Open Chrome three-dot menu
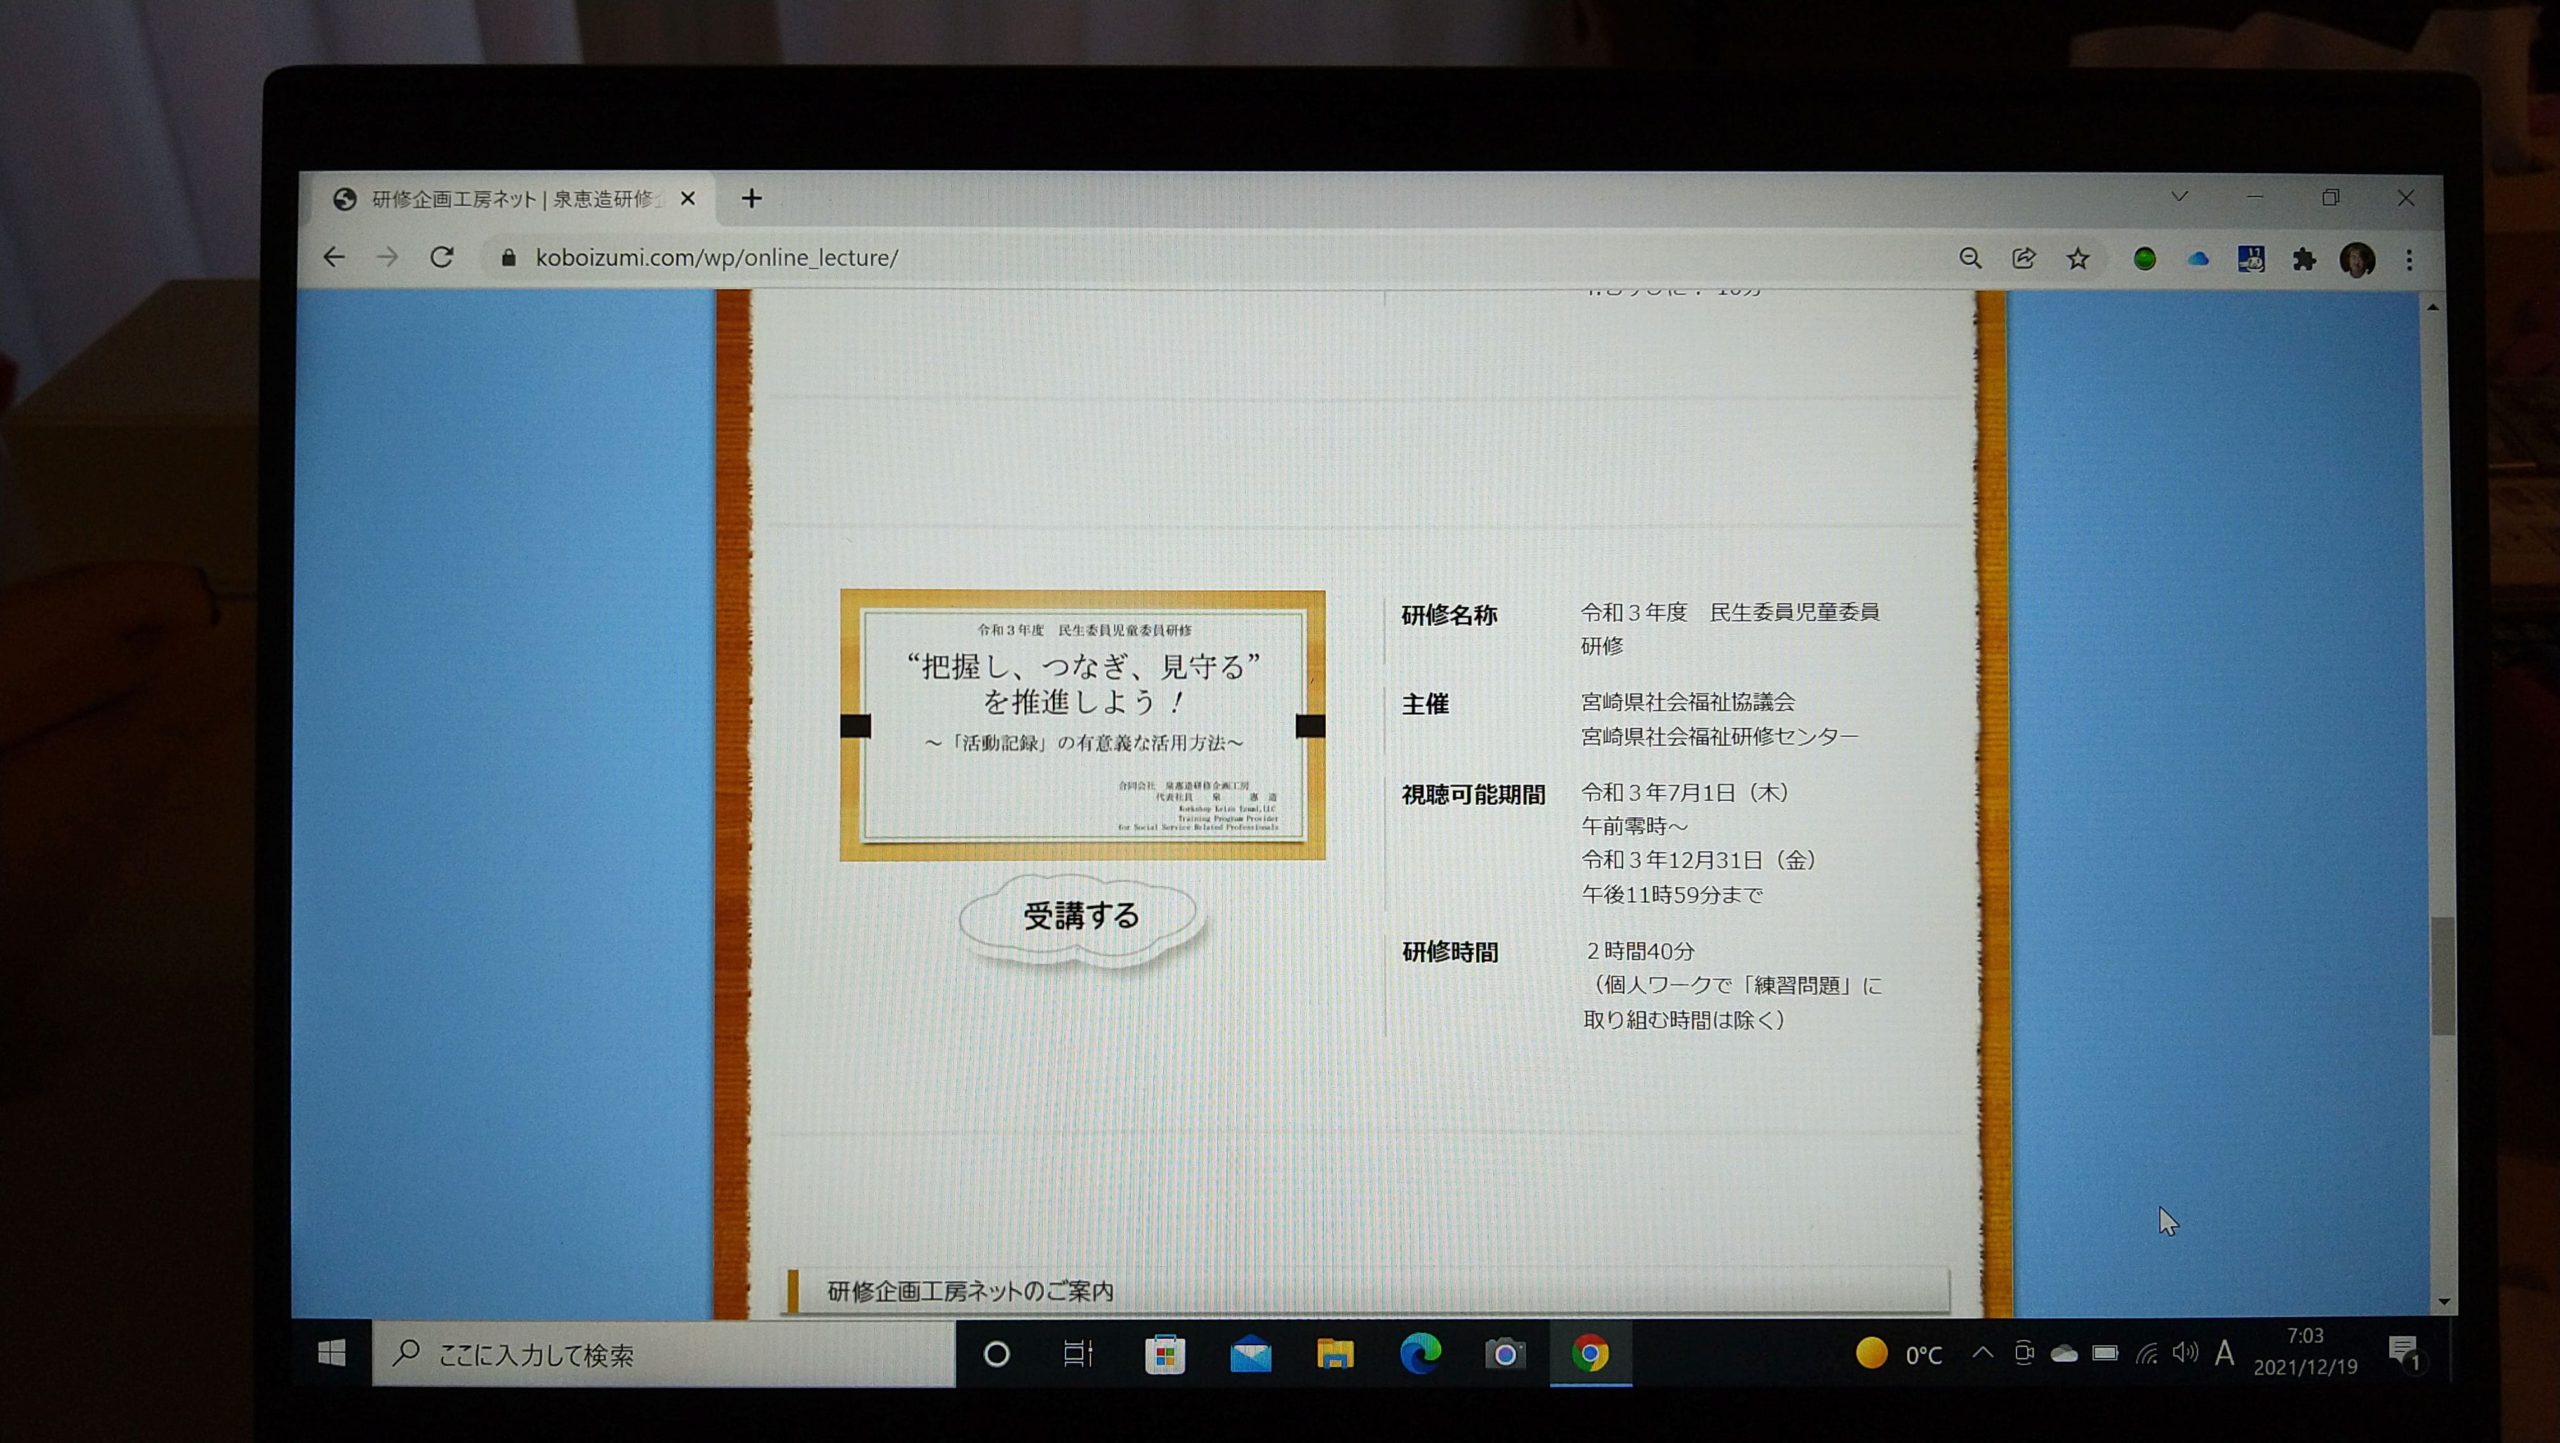 pyautogui.click(x=2409, y=260)
